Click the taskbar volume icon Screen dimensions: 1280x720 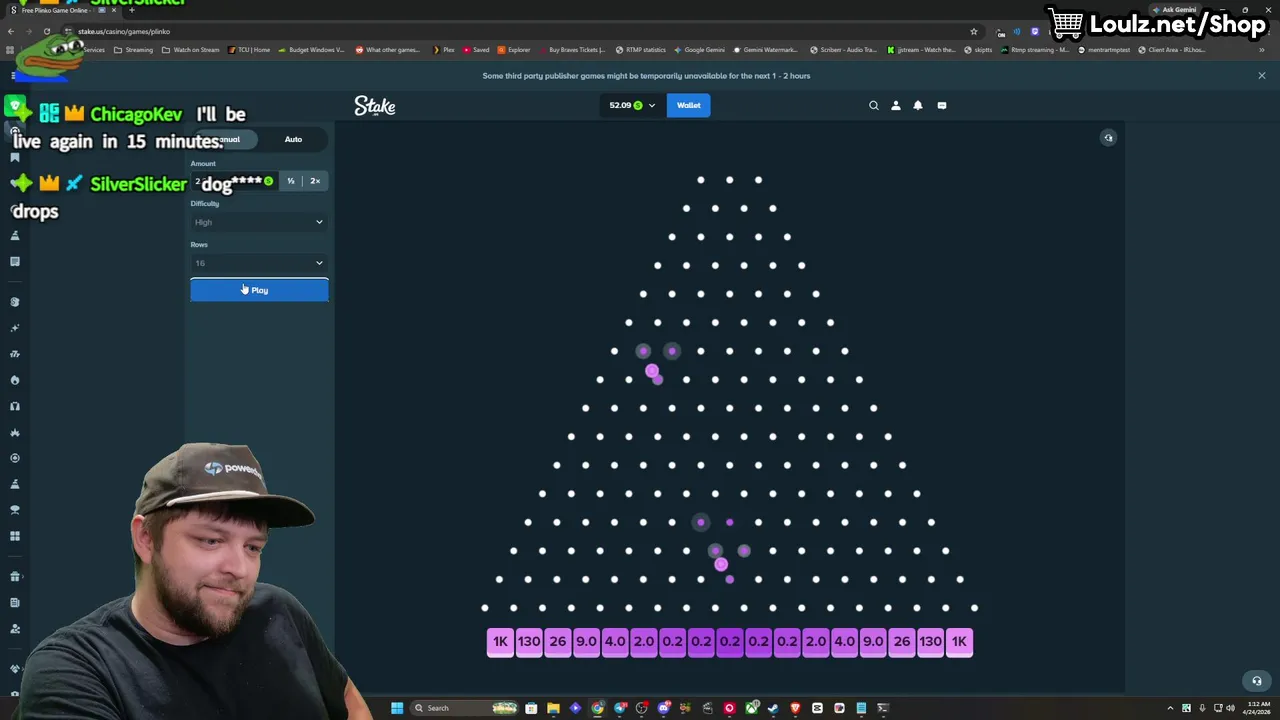pyautogui.click(x=1231, y=708)
